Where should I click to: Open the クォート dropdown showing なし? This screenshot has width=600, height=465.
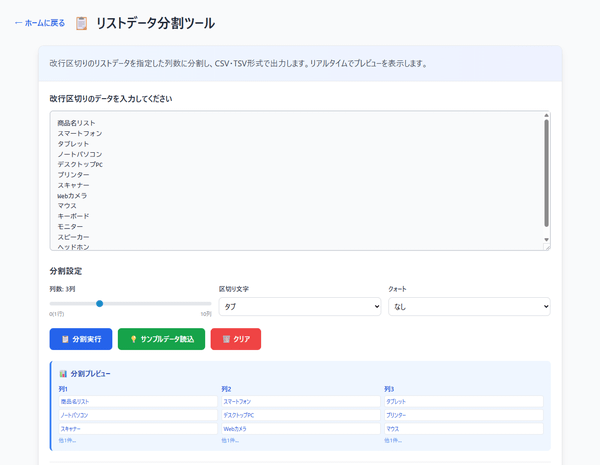coord(468,307)
